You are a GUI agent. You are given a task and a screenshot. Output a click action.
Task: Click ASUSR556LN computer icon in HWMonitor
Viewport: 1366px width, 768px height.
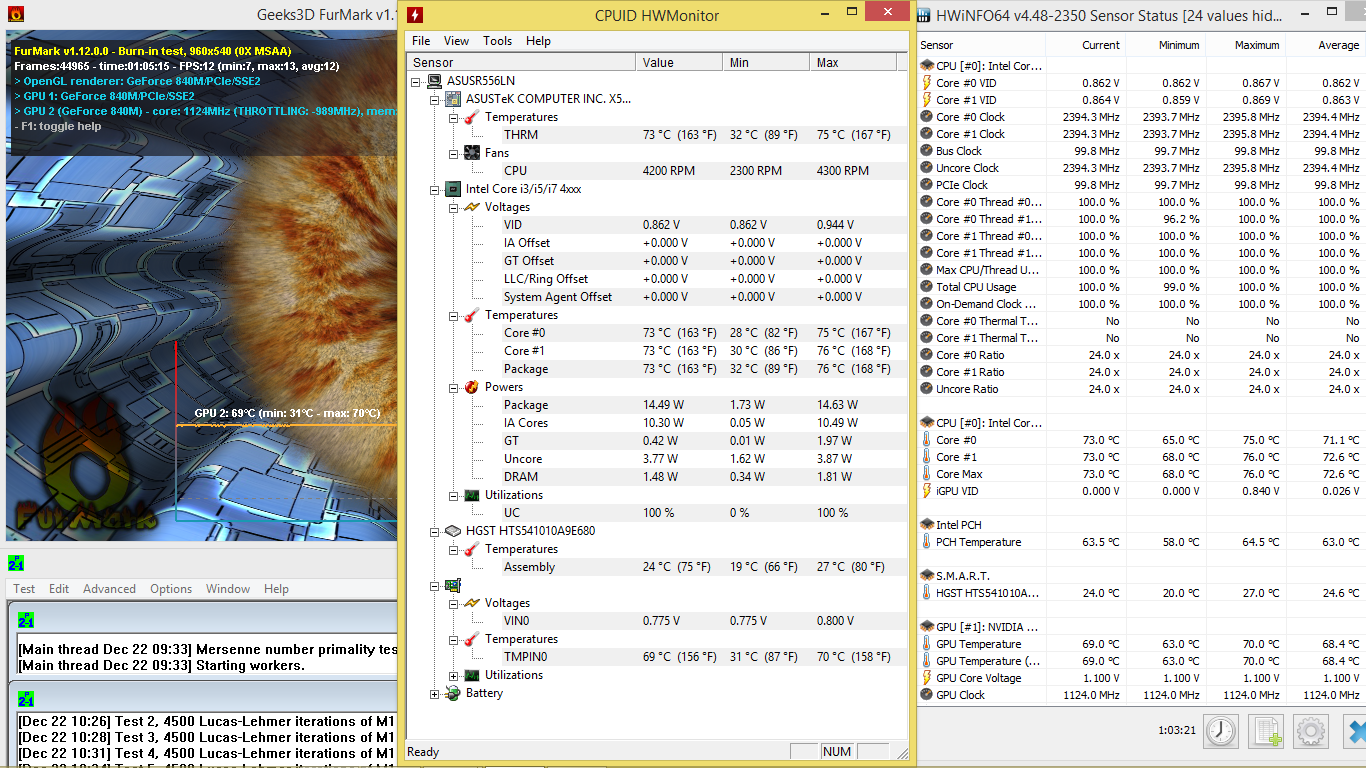pos(435,81)
